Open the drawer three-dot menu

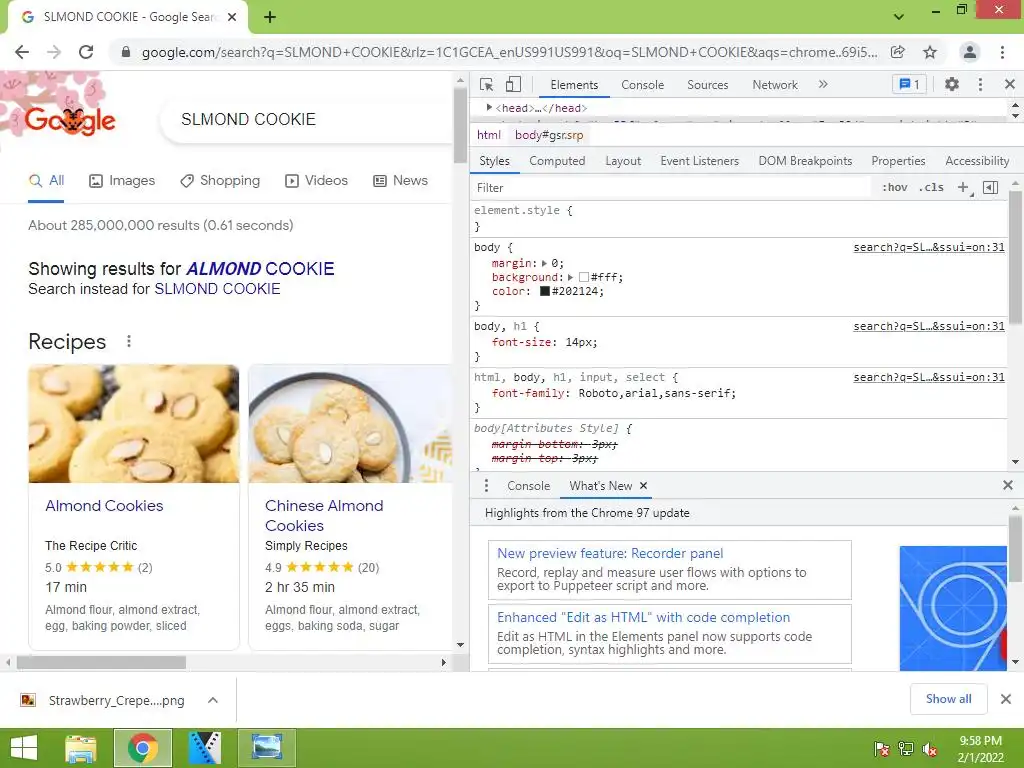[x=486, y=485]
